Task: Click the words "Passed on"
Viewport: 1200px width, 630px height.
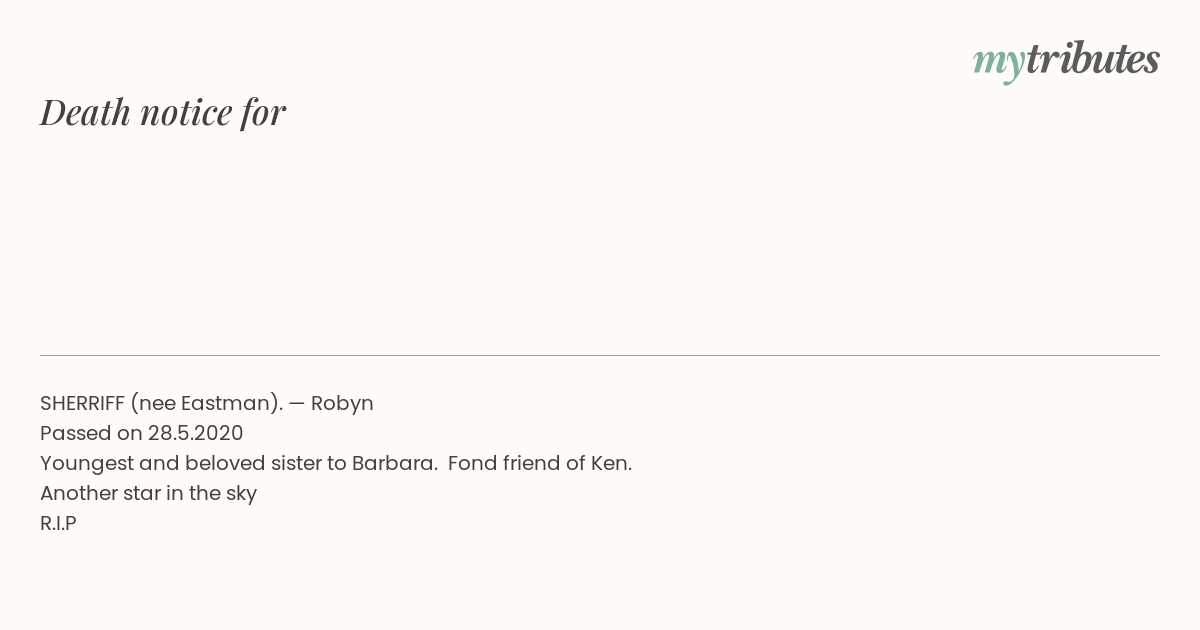Action: click(x=91, y=433)
